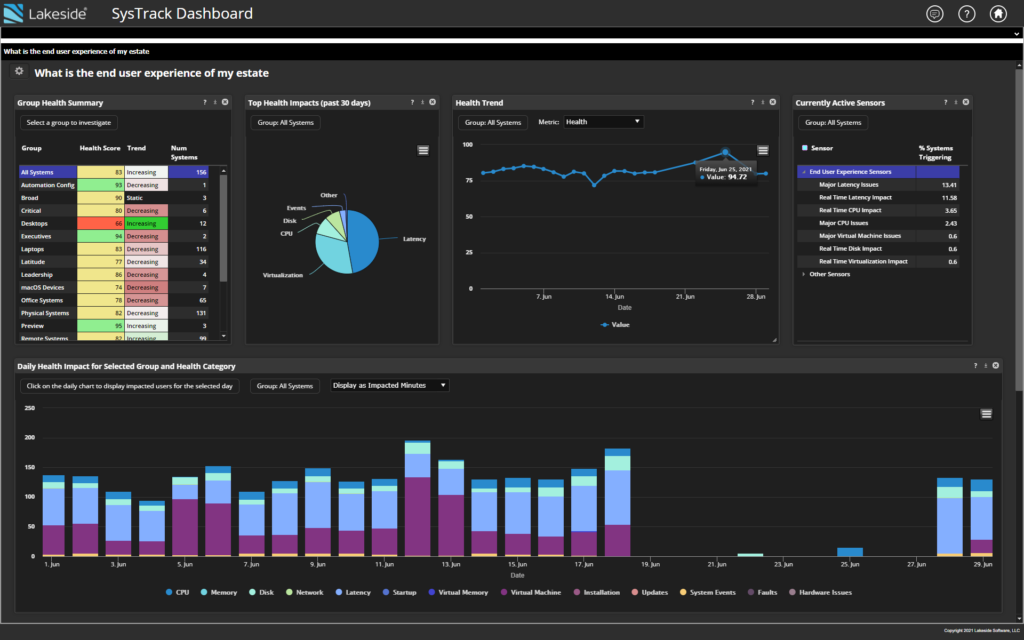Toggle System Events series in legend

click(707, 592)
